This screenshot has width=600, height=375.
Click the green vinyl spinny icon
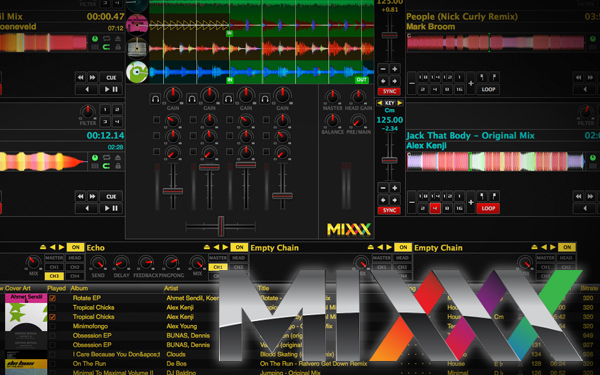[x=137, y=72]
